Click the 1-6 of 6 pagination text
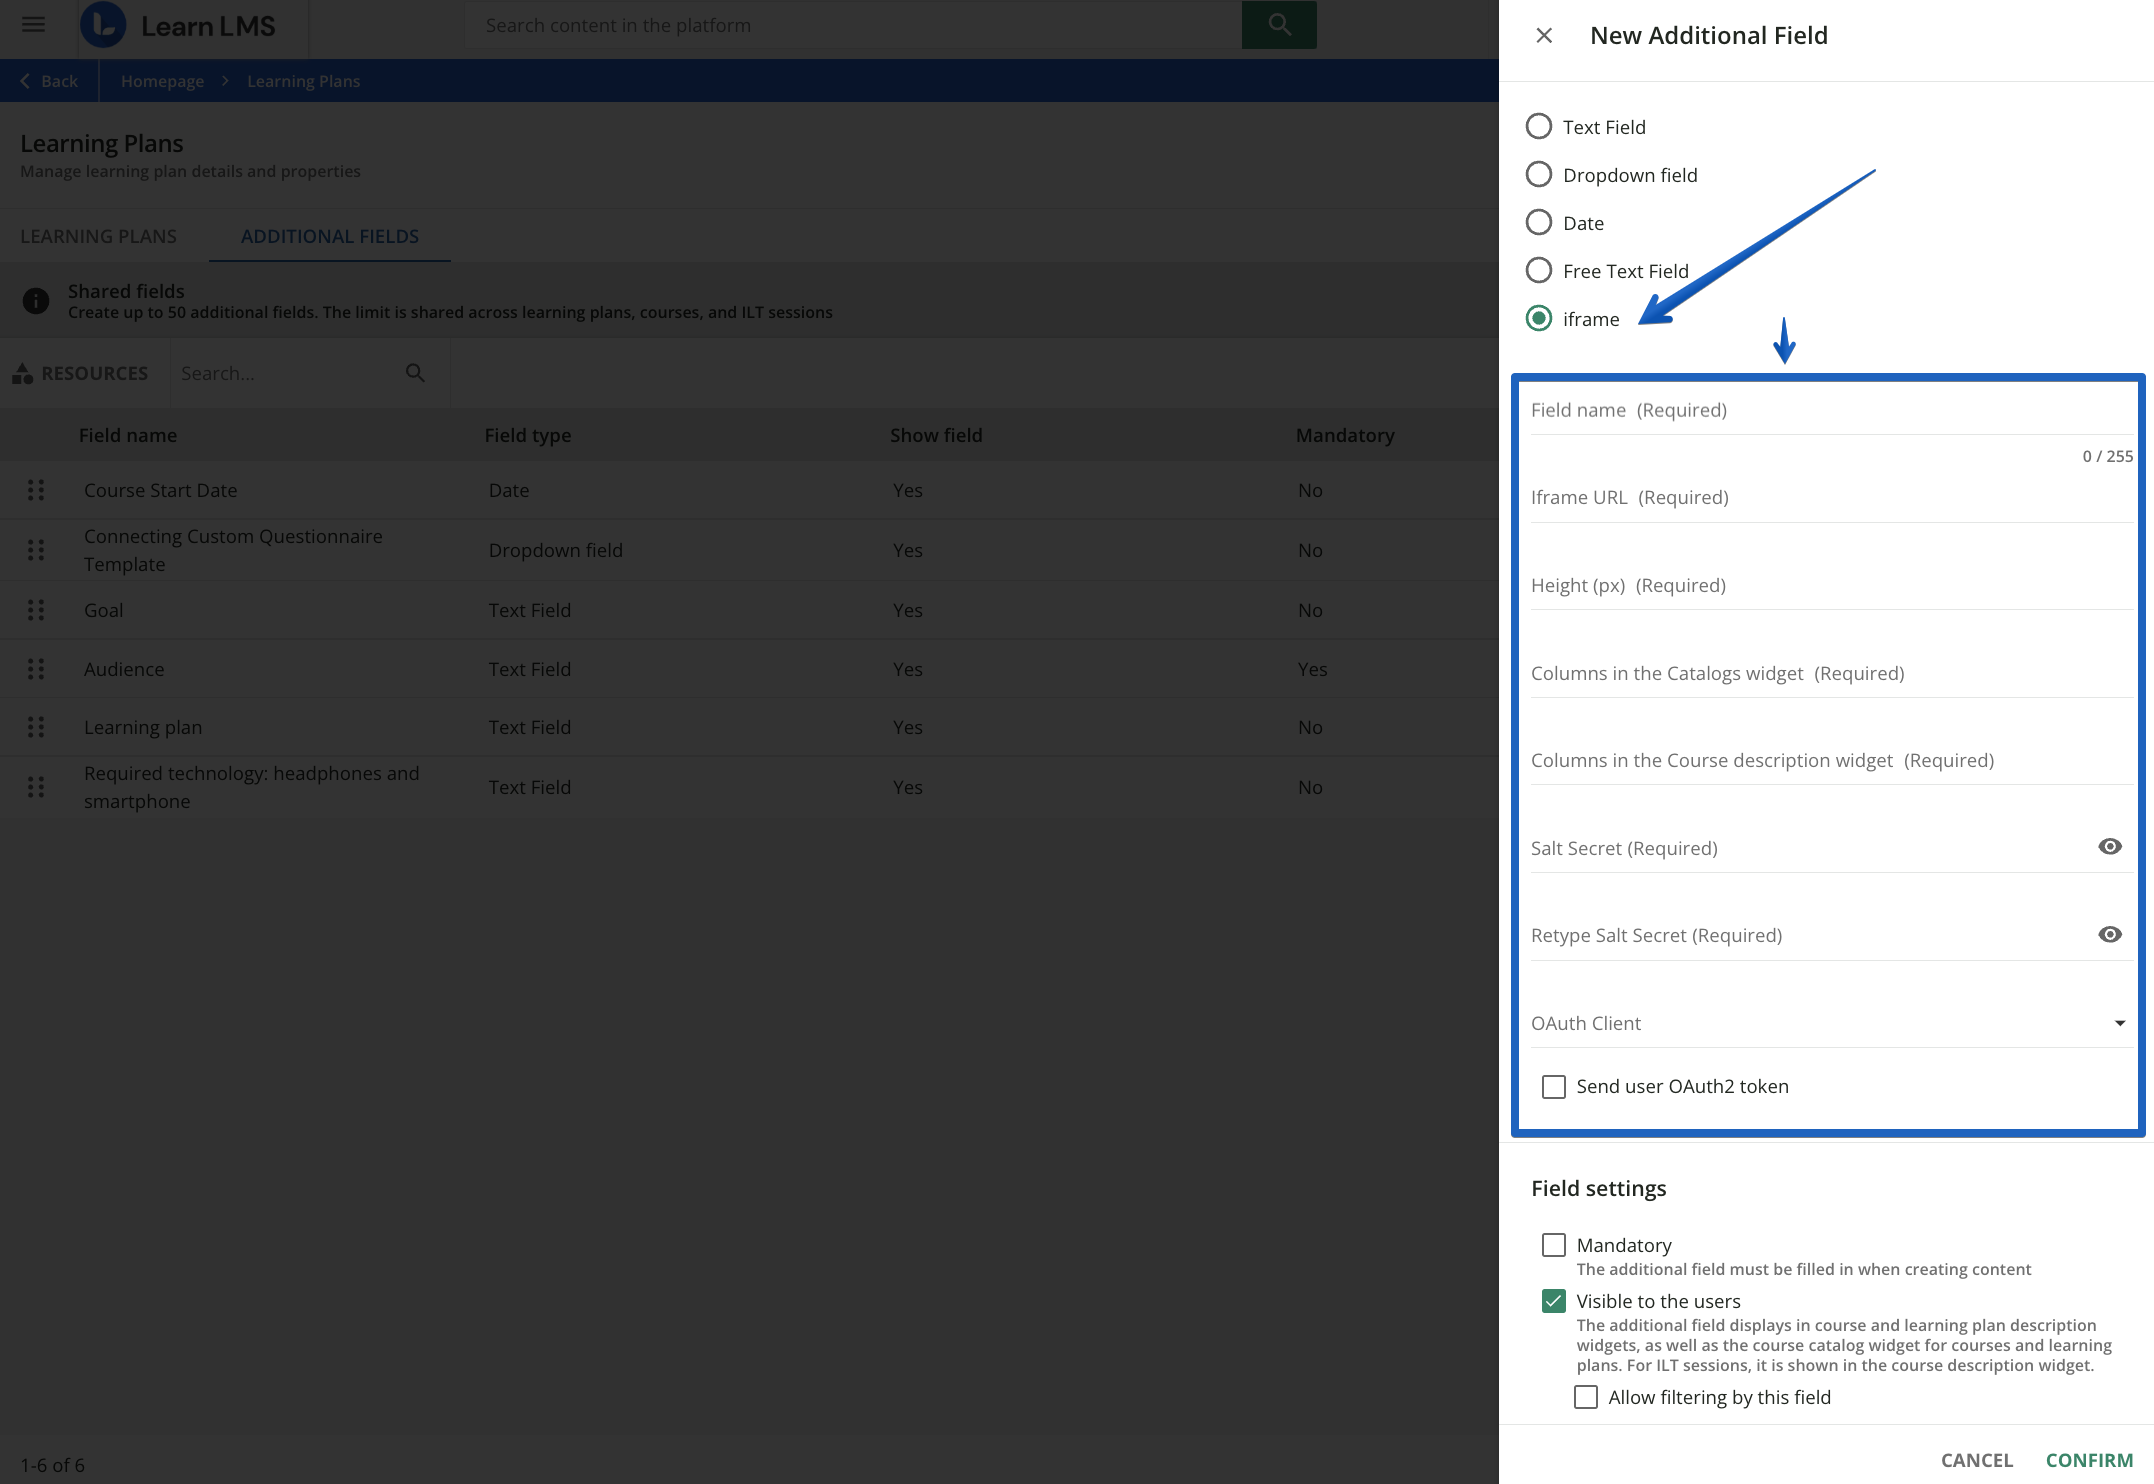The image size is (2154, 1484). 53,1465
